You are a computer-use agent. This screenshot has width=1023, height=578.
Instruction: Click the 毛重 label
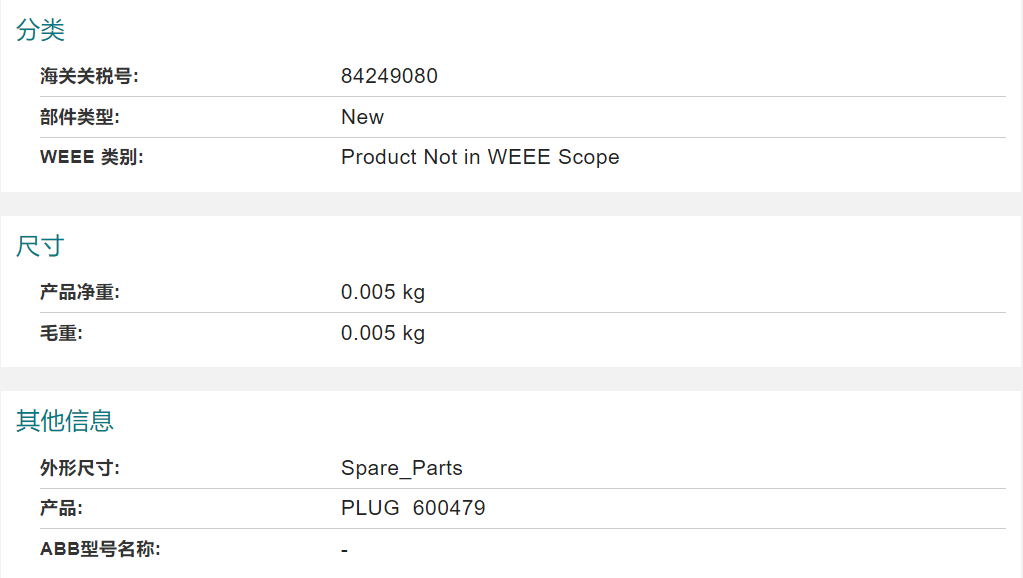point(61,333)
